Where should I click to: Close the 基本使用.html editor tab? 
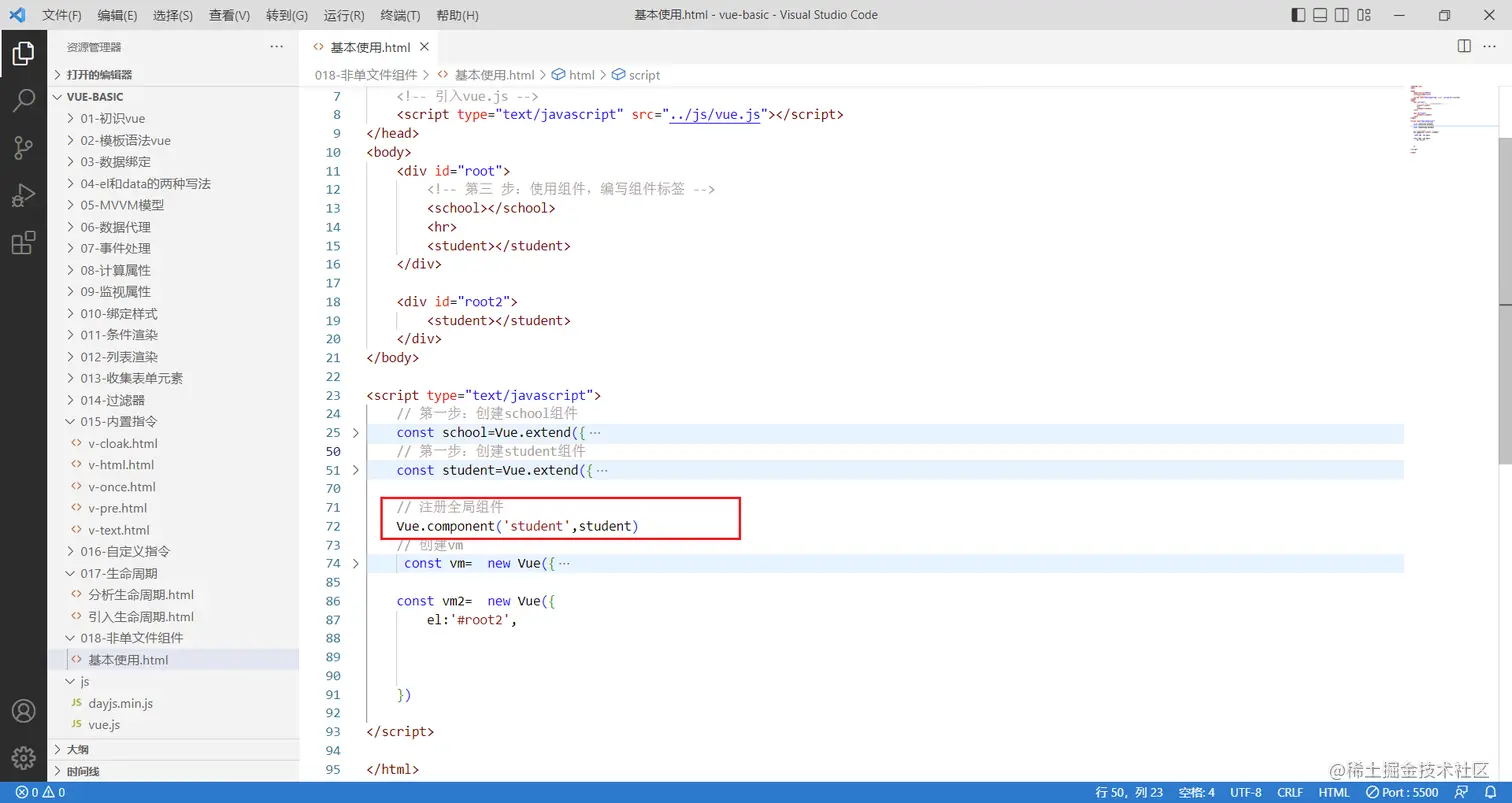pos(425,47)
